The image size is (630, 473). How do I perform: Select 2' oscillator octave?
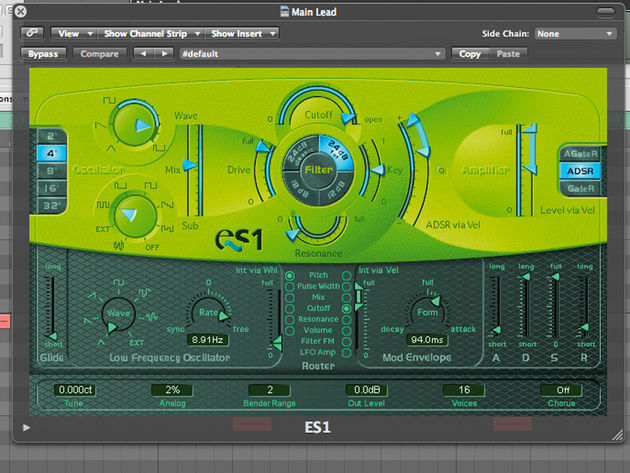[51, 136]
